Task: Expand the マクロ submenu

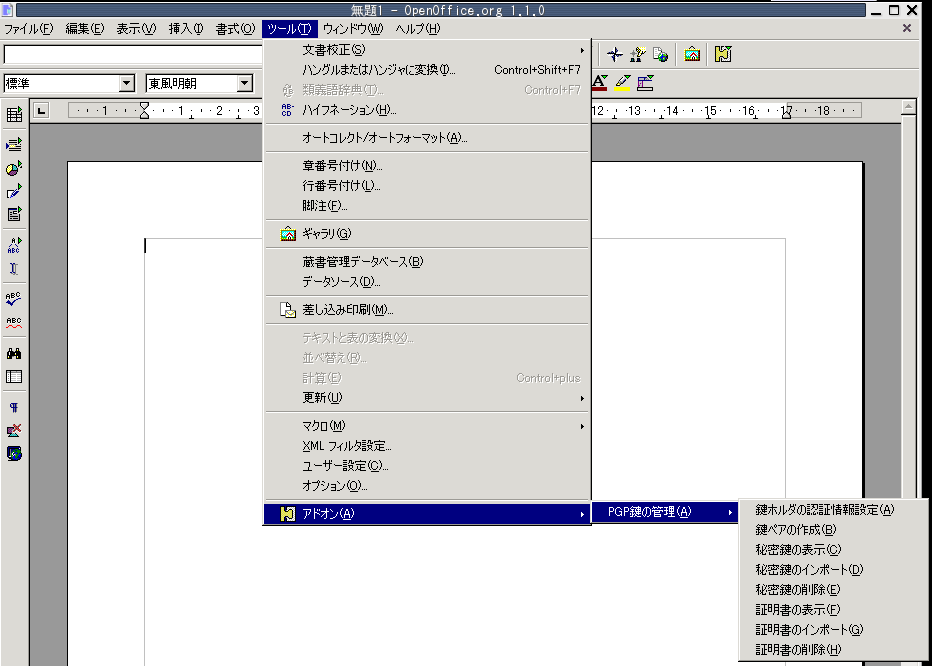Action: click(x=427, y=426)
